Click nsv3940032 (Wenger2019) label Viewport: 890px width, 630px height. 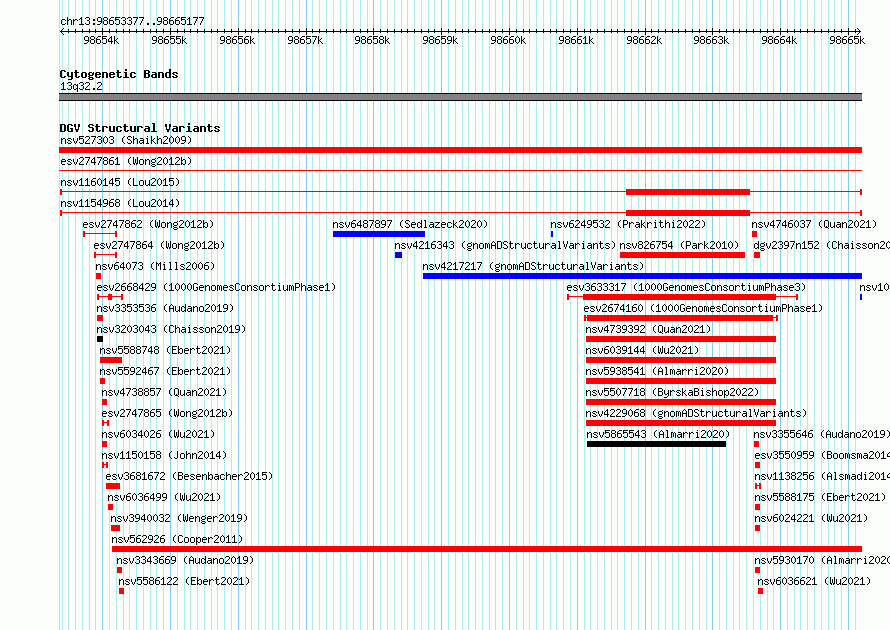[x=179, y=518]
